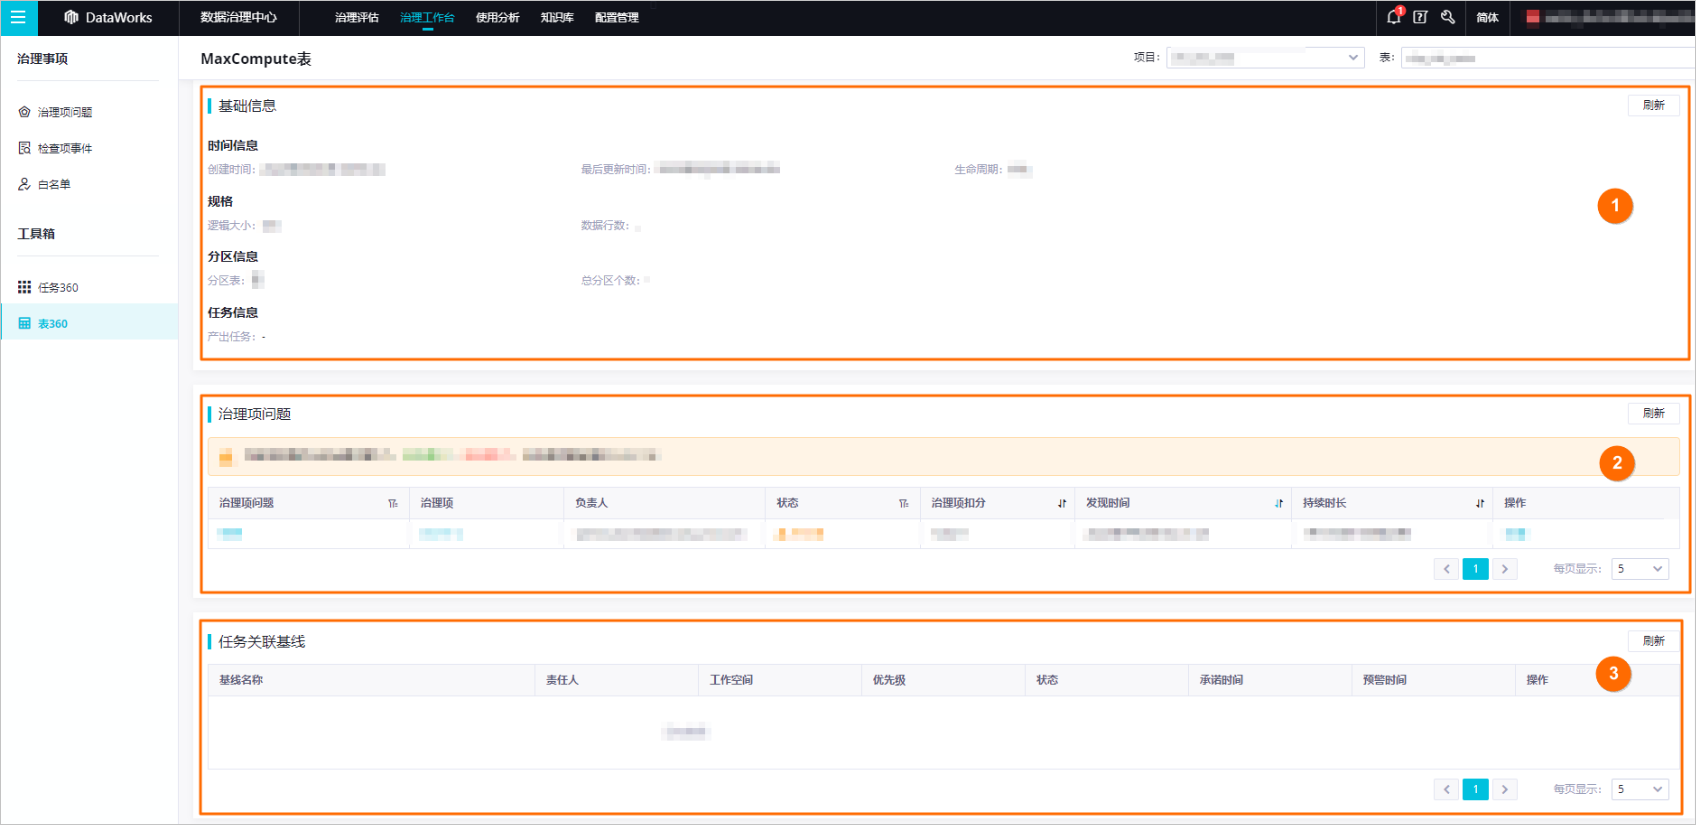The width and height of the screenshot is (1696, 825).
Task: Go to previous page in 任务关联基线 table
Action: pyautogui.click(x=1446, y=789)
